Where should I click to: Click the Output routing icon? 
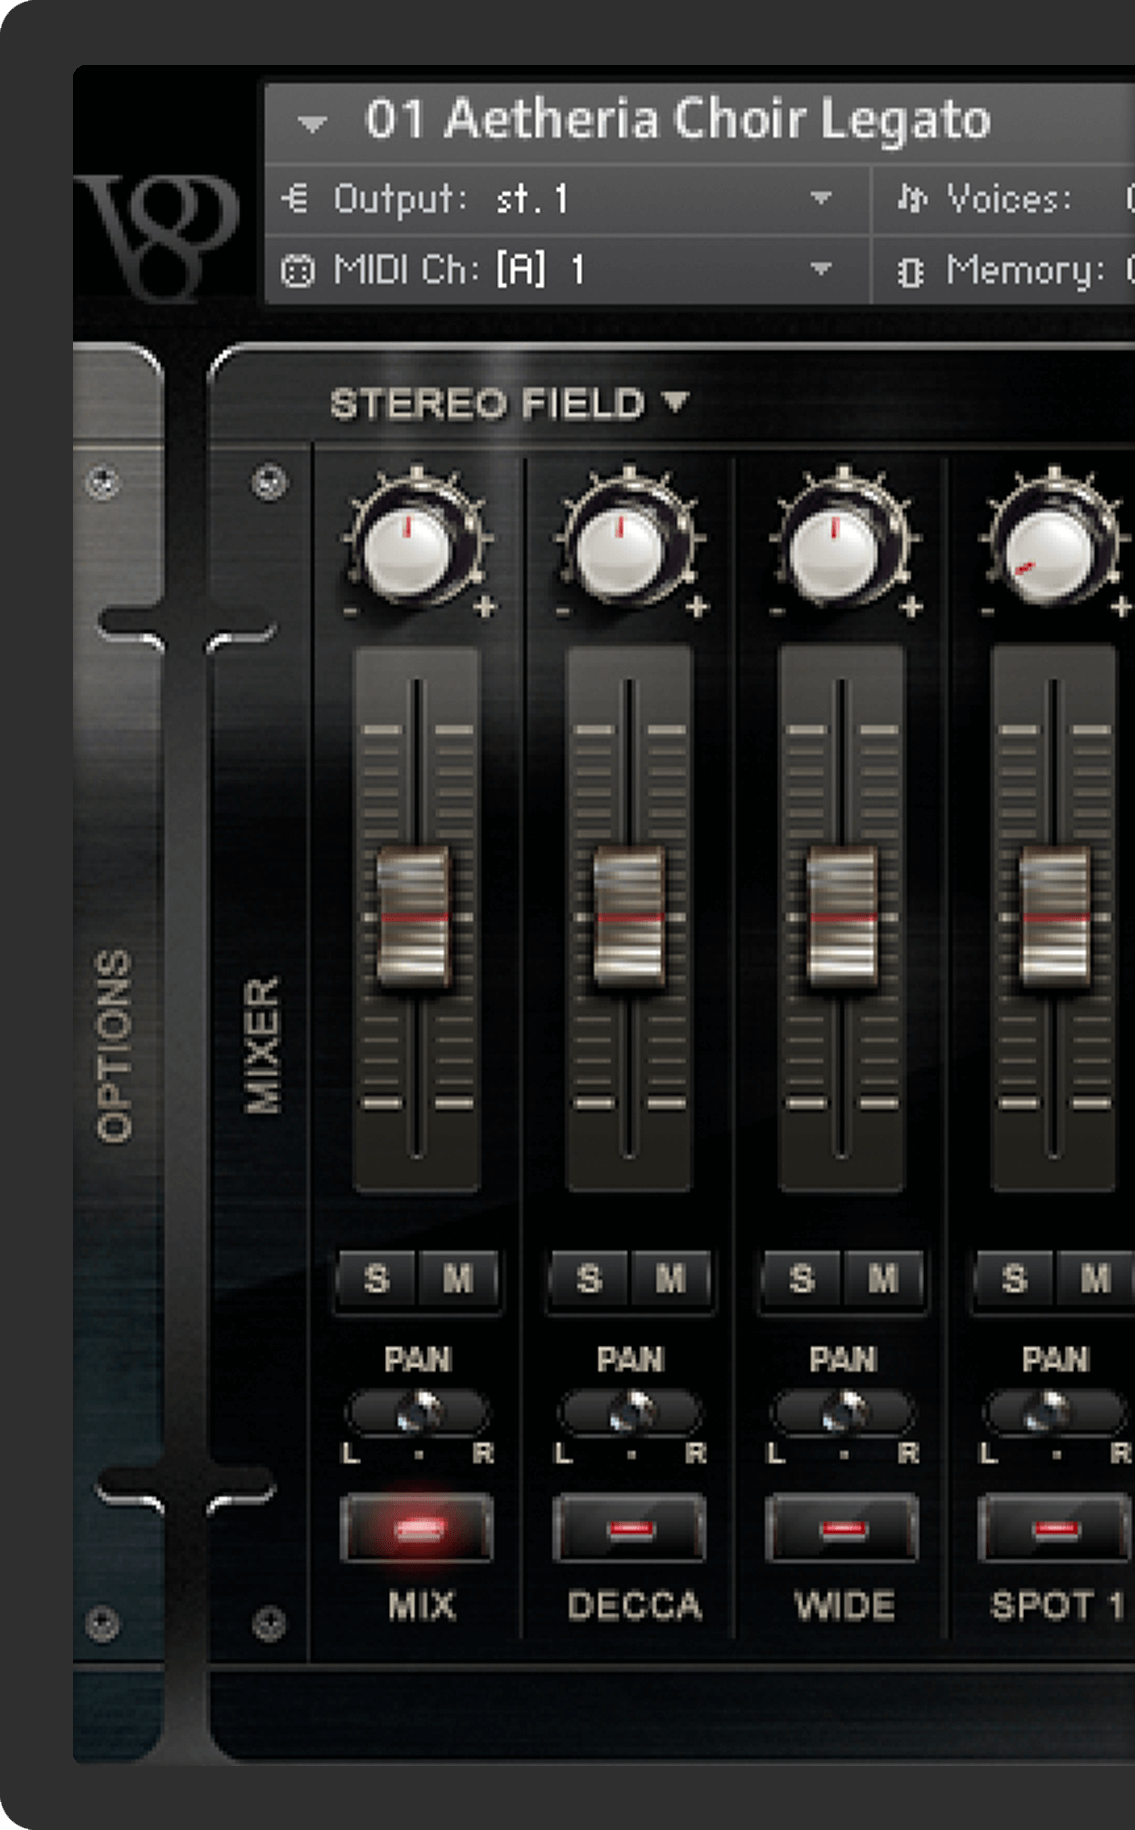pos(296,199)
